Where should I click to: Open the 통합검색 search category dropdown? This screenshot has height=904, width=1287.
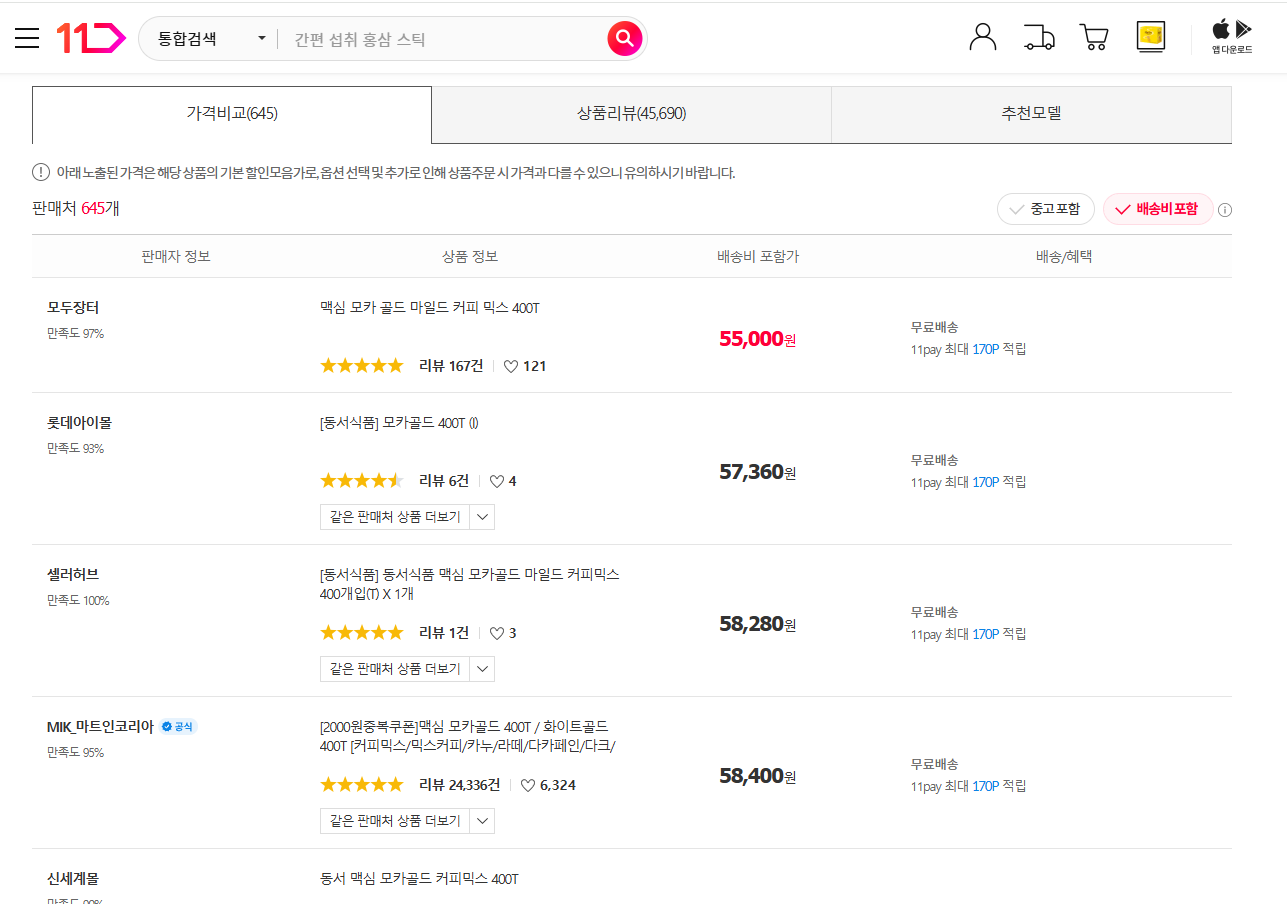coord(210,37)
